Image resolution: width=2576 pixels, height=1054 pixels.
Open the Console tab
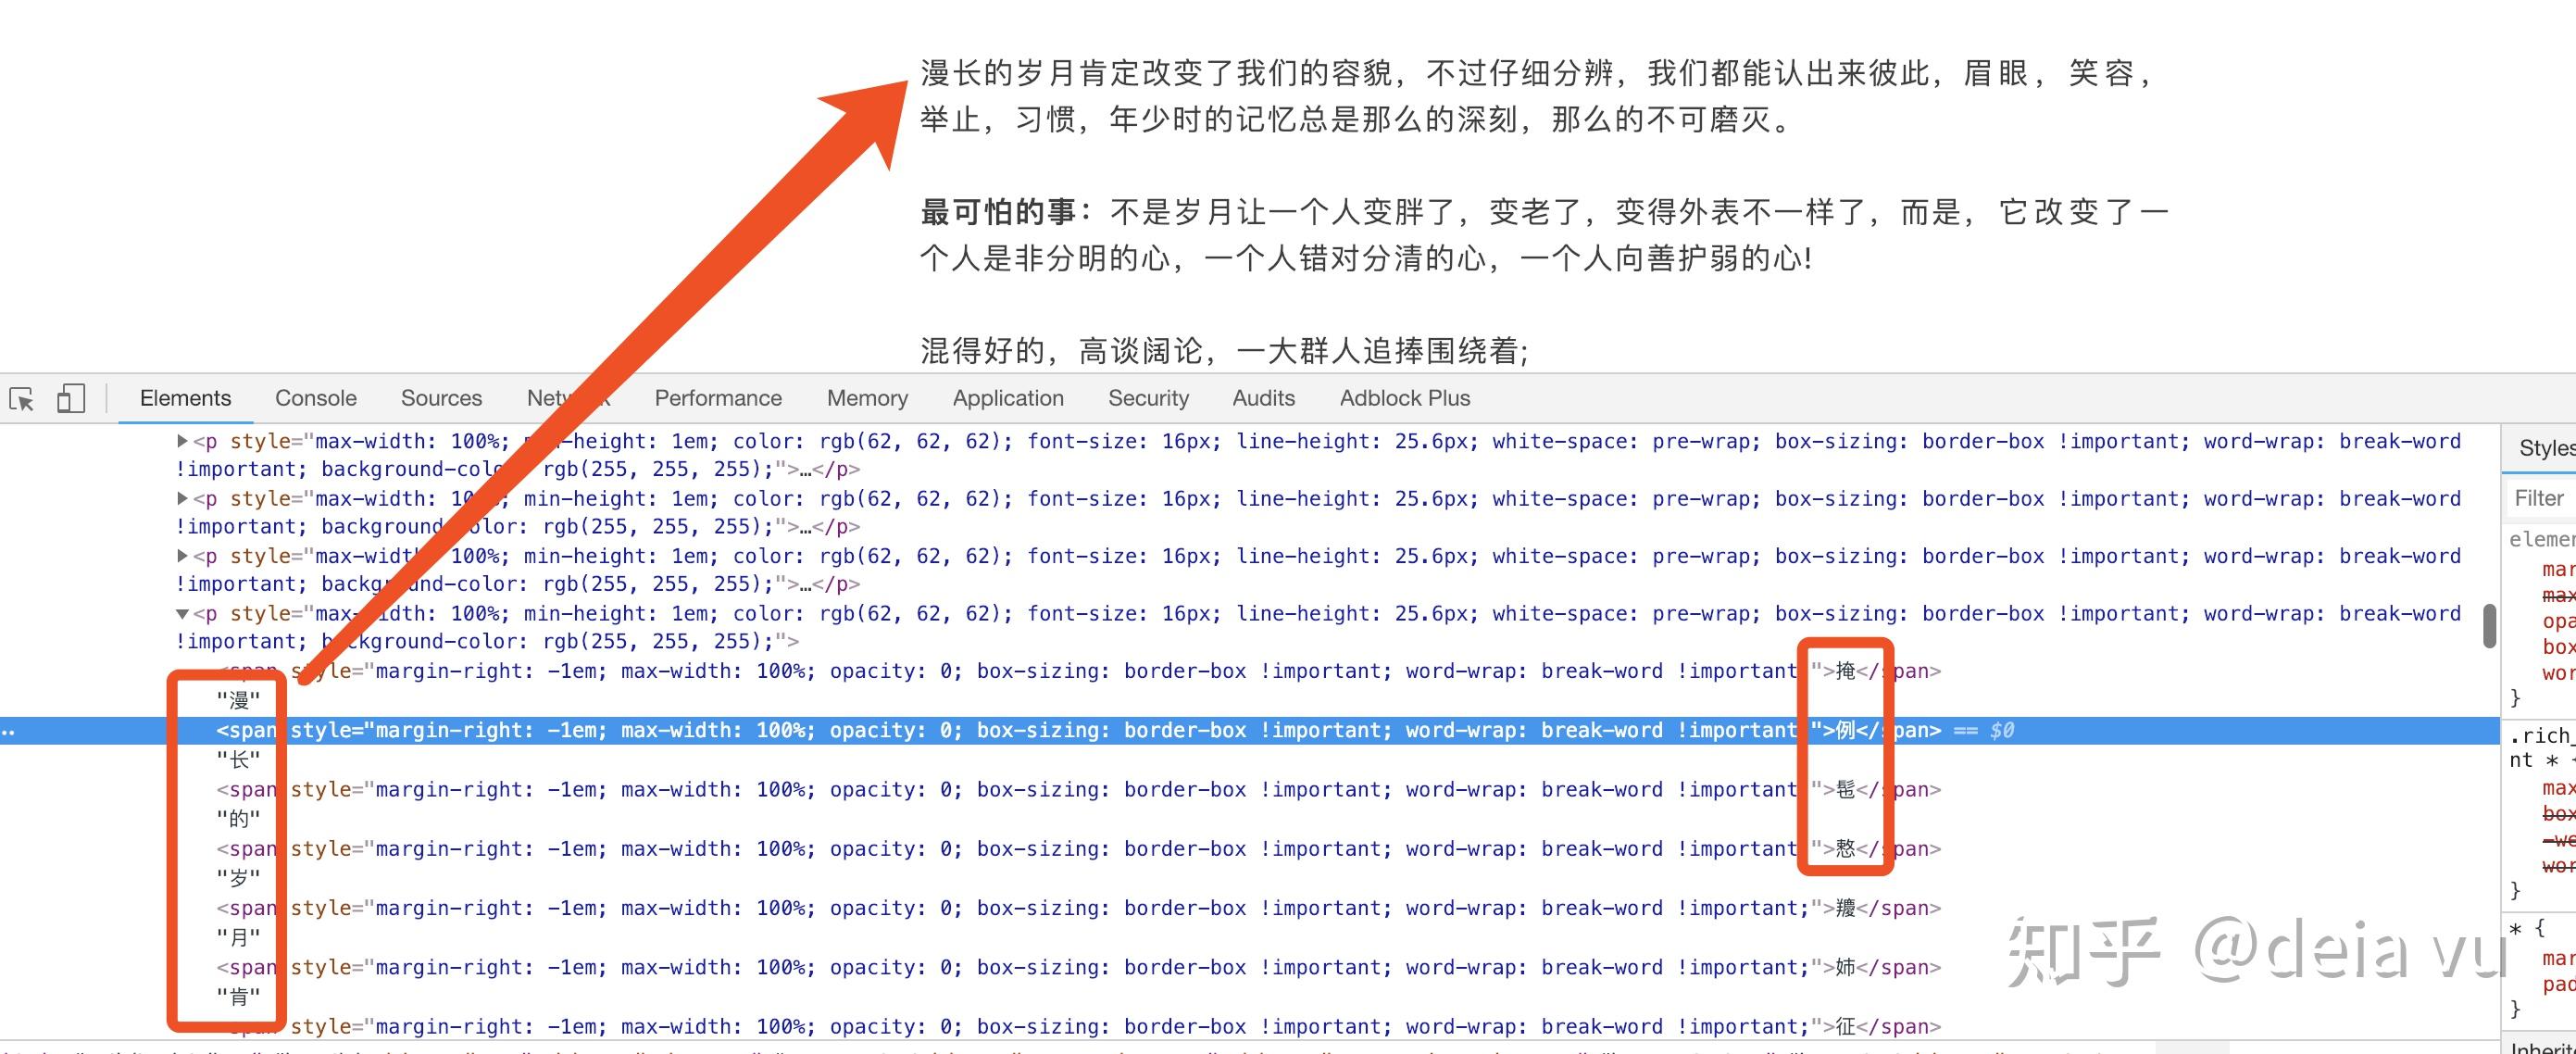point(315,398)
